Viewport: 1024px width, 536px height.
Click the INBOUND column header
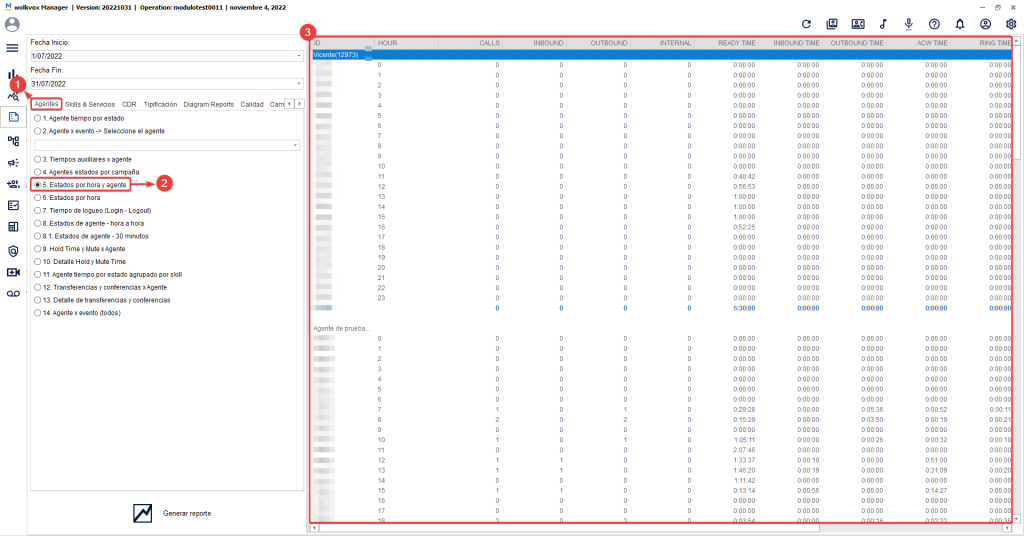point(534,43)
